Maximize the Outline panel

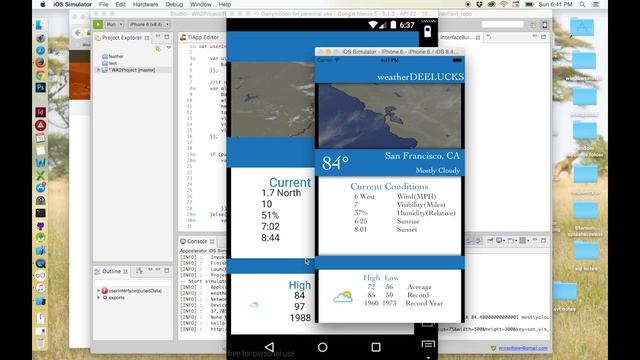[x=167, y=270]
